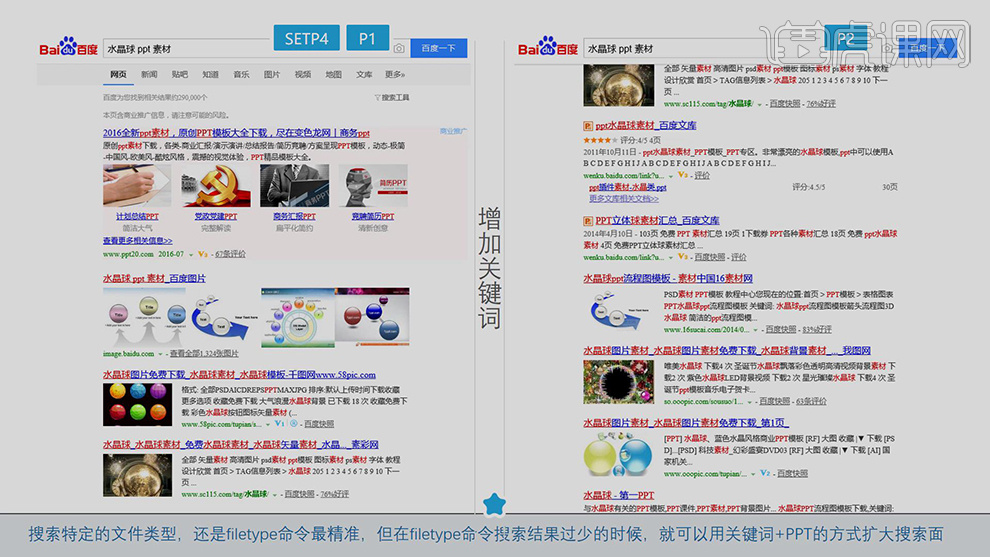The height and width of the screenshot is (557, 990).
Task: Switch to the 图片 tab
Action: pos(272,75)
